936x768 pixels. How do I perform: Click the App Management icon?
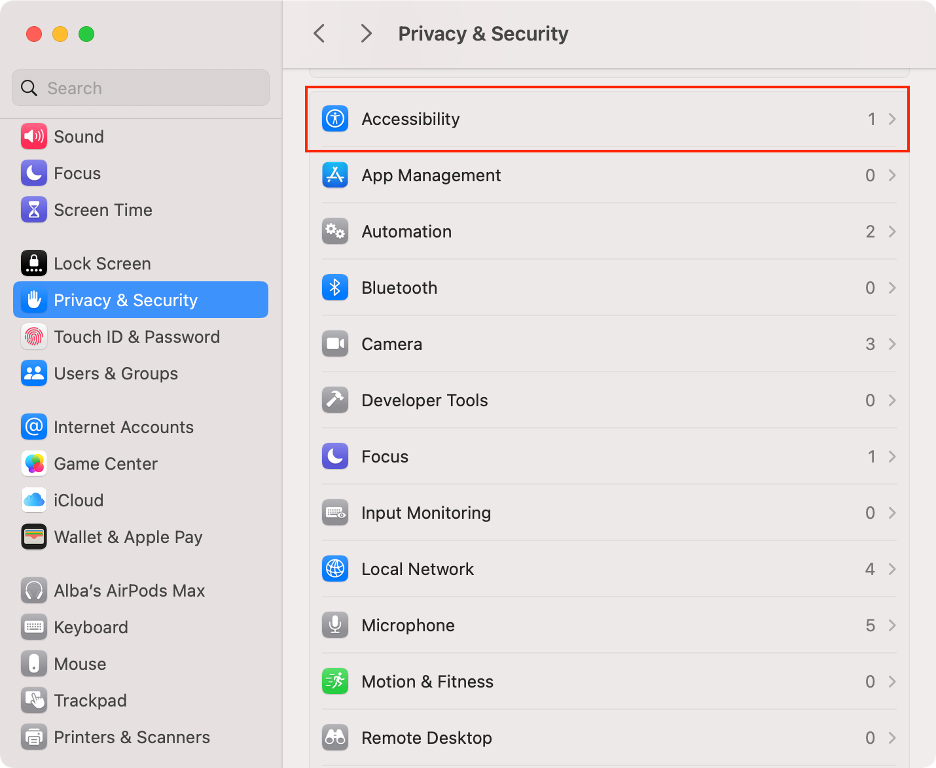(337, 175)
